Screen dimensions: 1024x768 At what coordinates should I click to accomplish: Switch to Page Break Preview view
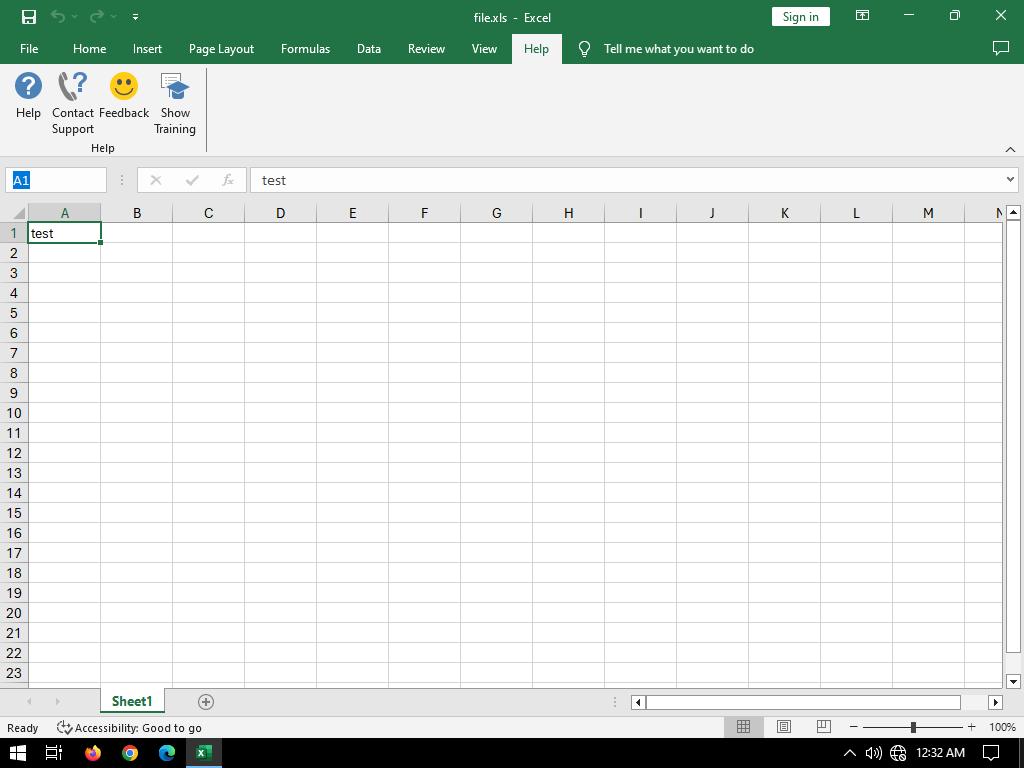point(823,727)
